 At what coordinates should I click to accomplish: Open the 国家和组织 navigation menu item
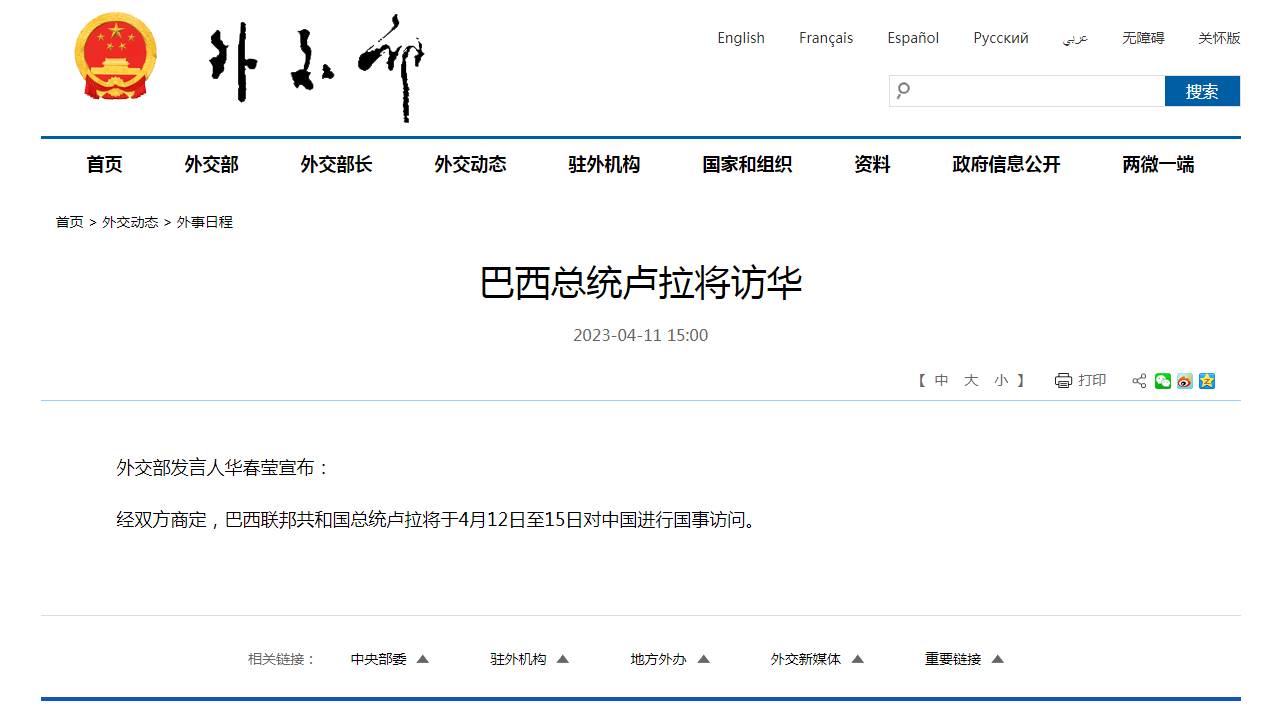[746, 164]
